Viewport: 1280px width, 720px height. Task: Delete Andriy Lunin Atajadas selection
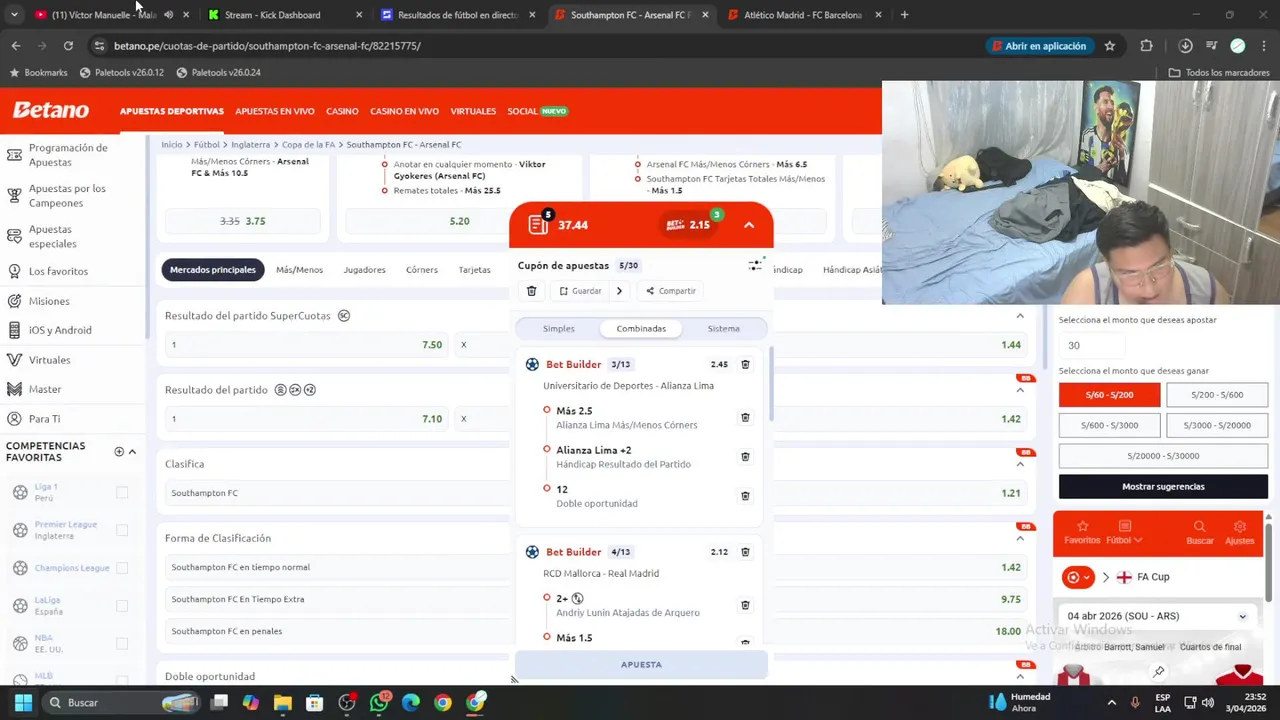pos(745,605)
